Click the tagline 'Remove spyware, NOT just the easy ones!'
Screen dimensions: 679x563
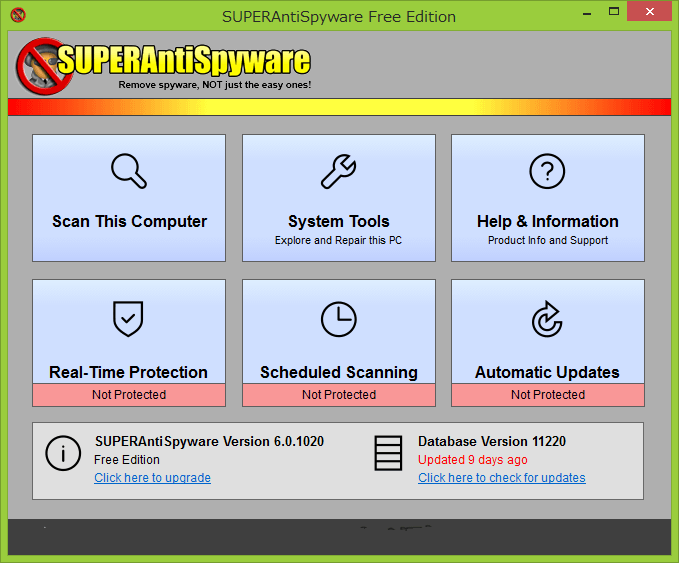pyautogui.click(x=215, y=85)
